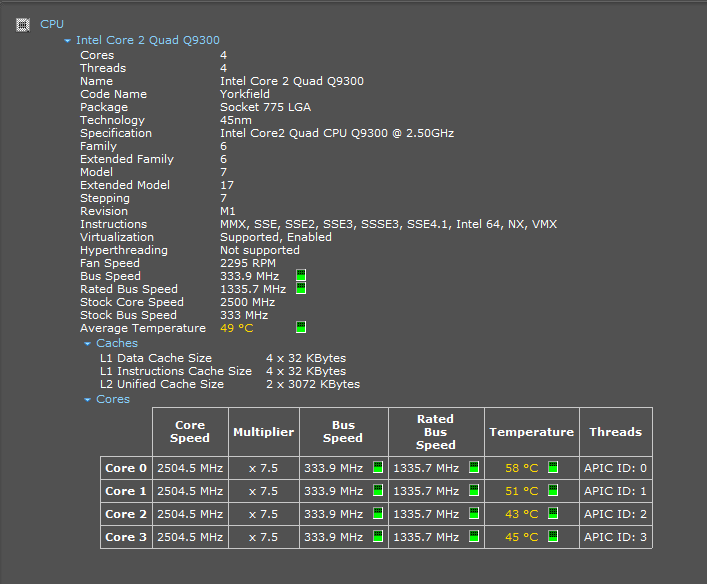707x584 pixels.
Task: Click the Core 1 row label
Action: pyautogui.click(x=126, y=491)
